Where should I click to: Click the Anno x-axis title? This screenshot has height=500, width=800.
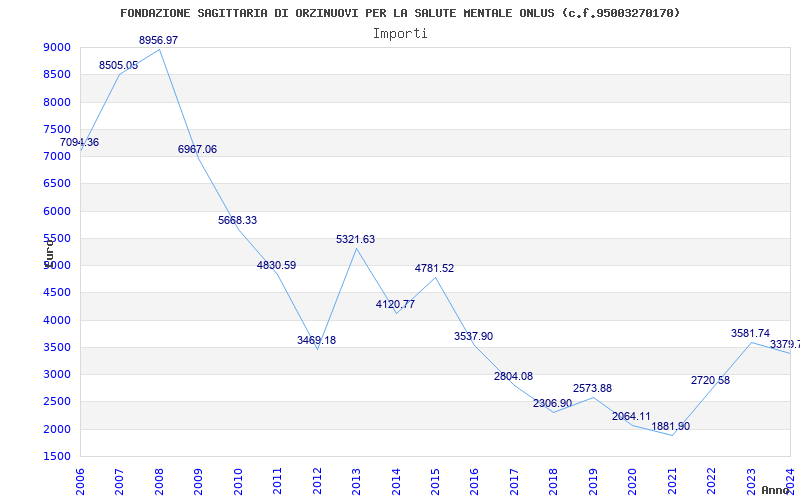click(x=774, y=490)
